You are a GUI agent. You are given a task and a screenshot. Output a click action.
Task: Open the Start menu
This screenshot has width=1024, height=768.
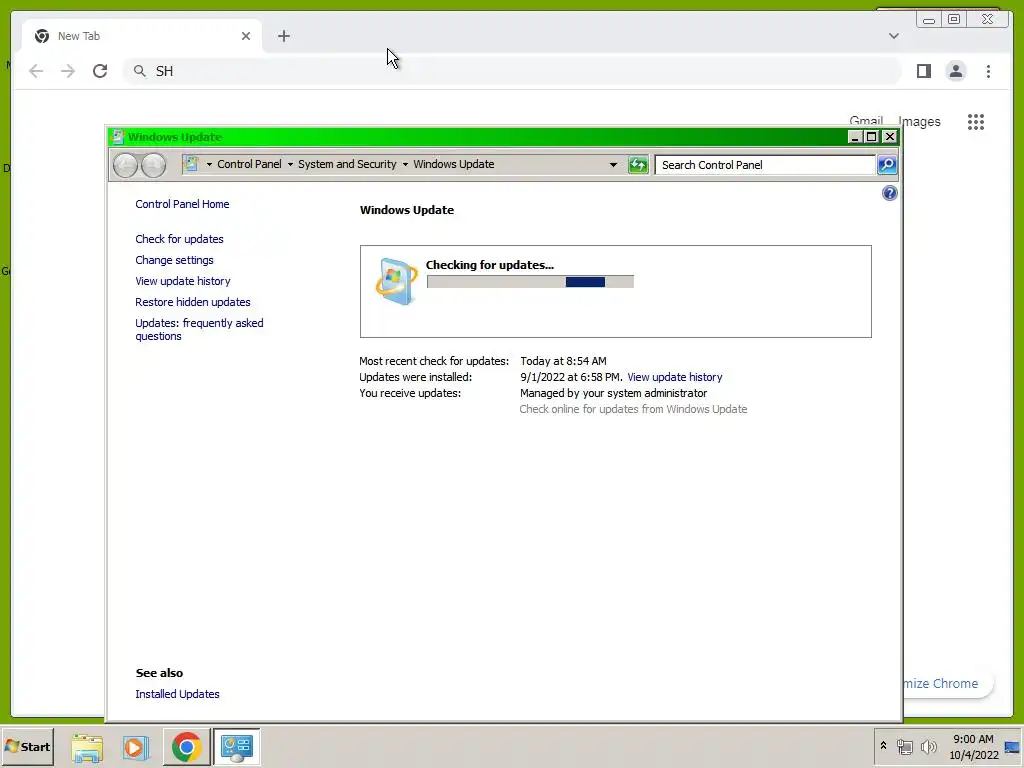coord(27,747)
